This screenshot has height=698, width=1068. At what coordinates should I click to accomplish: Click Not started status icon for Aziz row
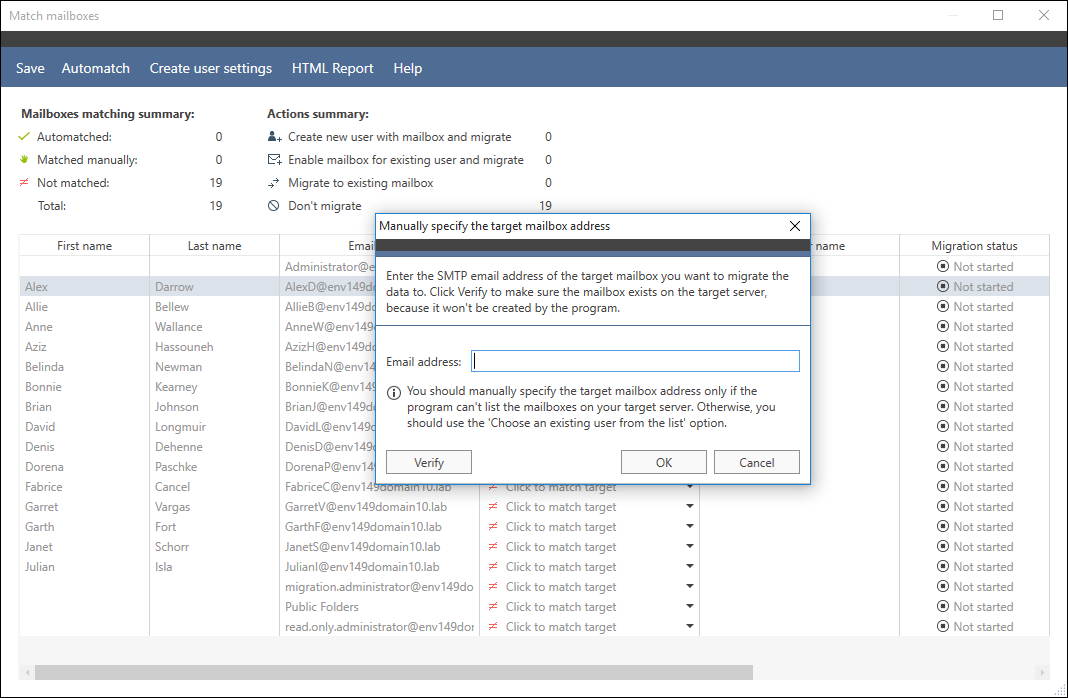tap(943, 346)
